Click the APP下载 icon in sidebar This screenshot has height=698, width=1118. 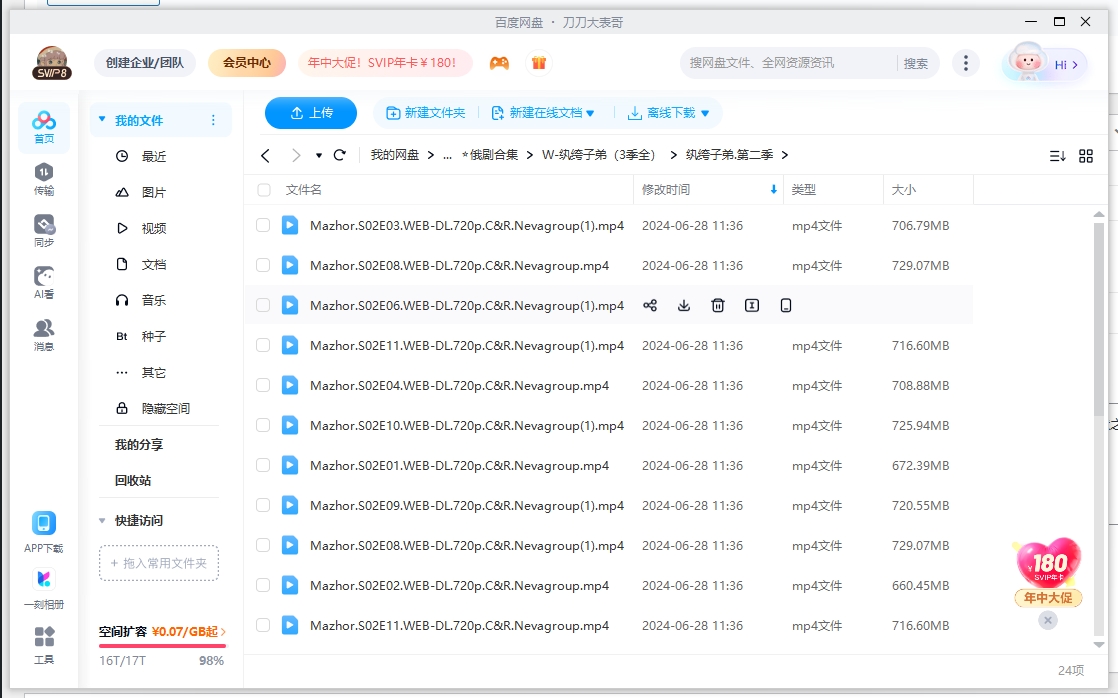[43, 532]
